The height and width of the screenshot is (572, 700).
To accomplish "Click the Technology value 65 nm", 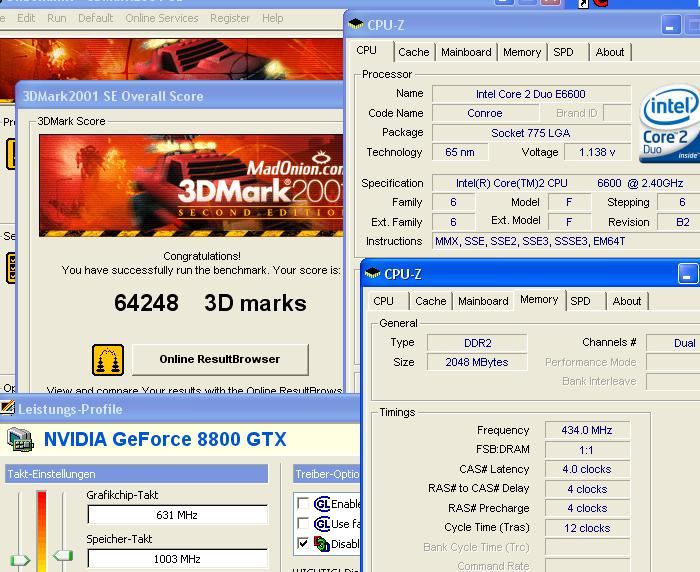I will (x=460, y=152).
